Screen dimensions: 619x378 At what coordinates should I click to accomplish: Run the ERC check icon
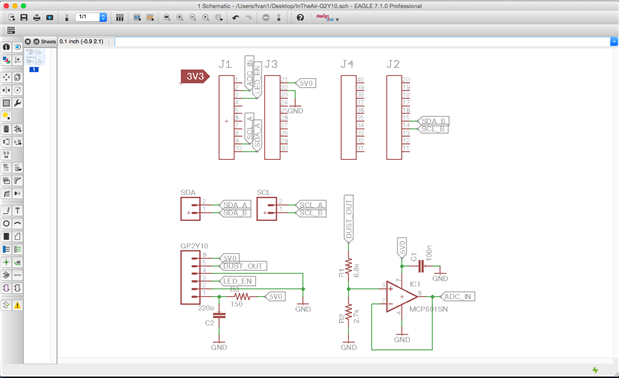[x=6, y=305]
